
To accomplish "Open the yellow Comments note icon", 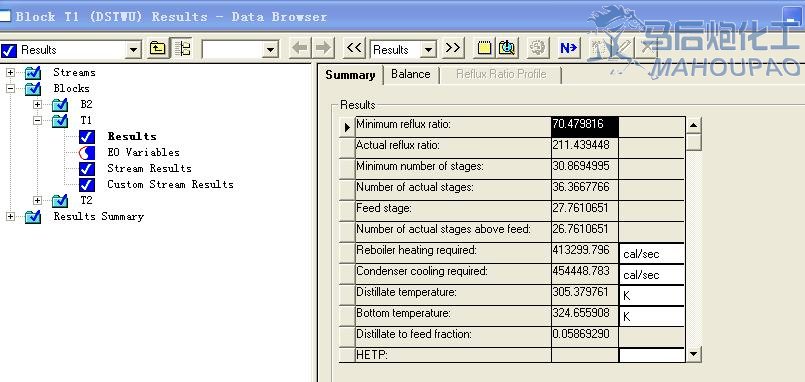I will point(484,48).
